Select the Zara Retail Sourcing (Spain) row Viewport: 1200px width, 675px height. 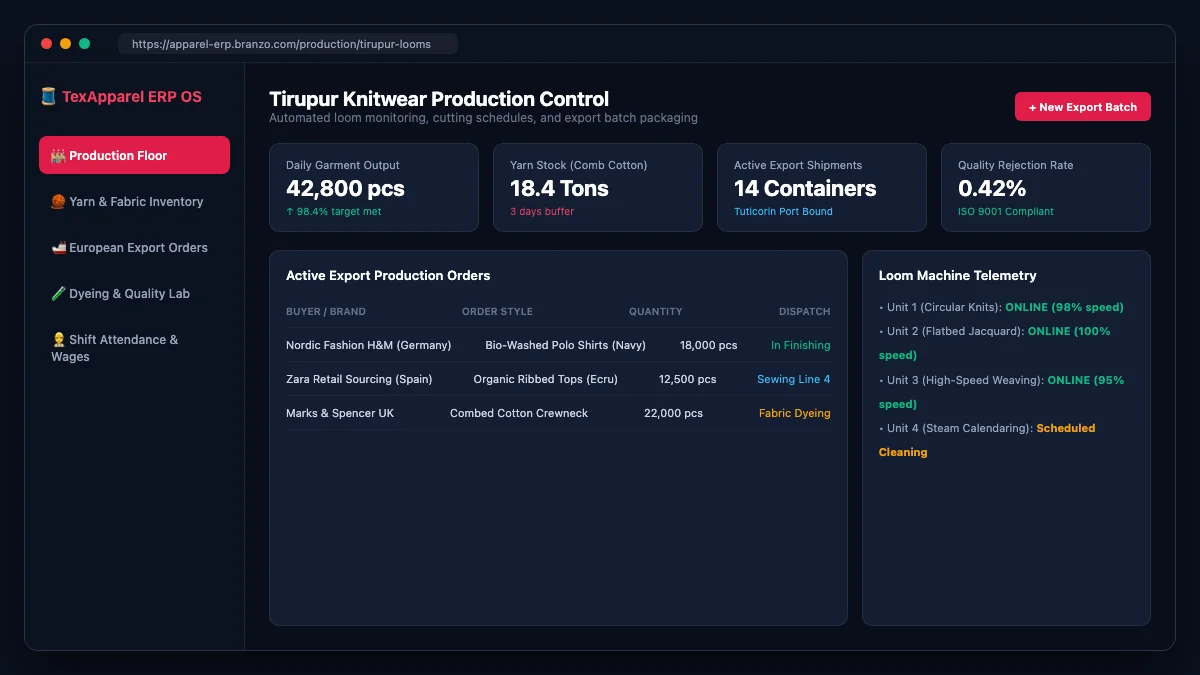(x=558, y=379)
